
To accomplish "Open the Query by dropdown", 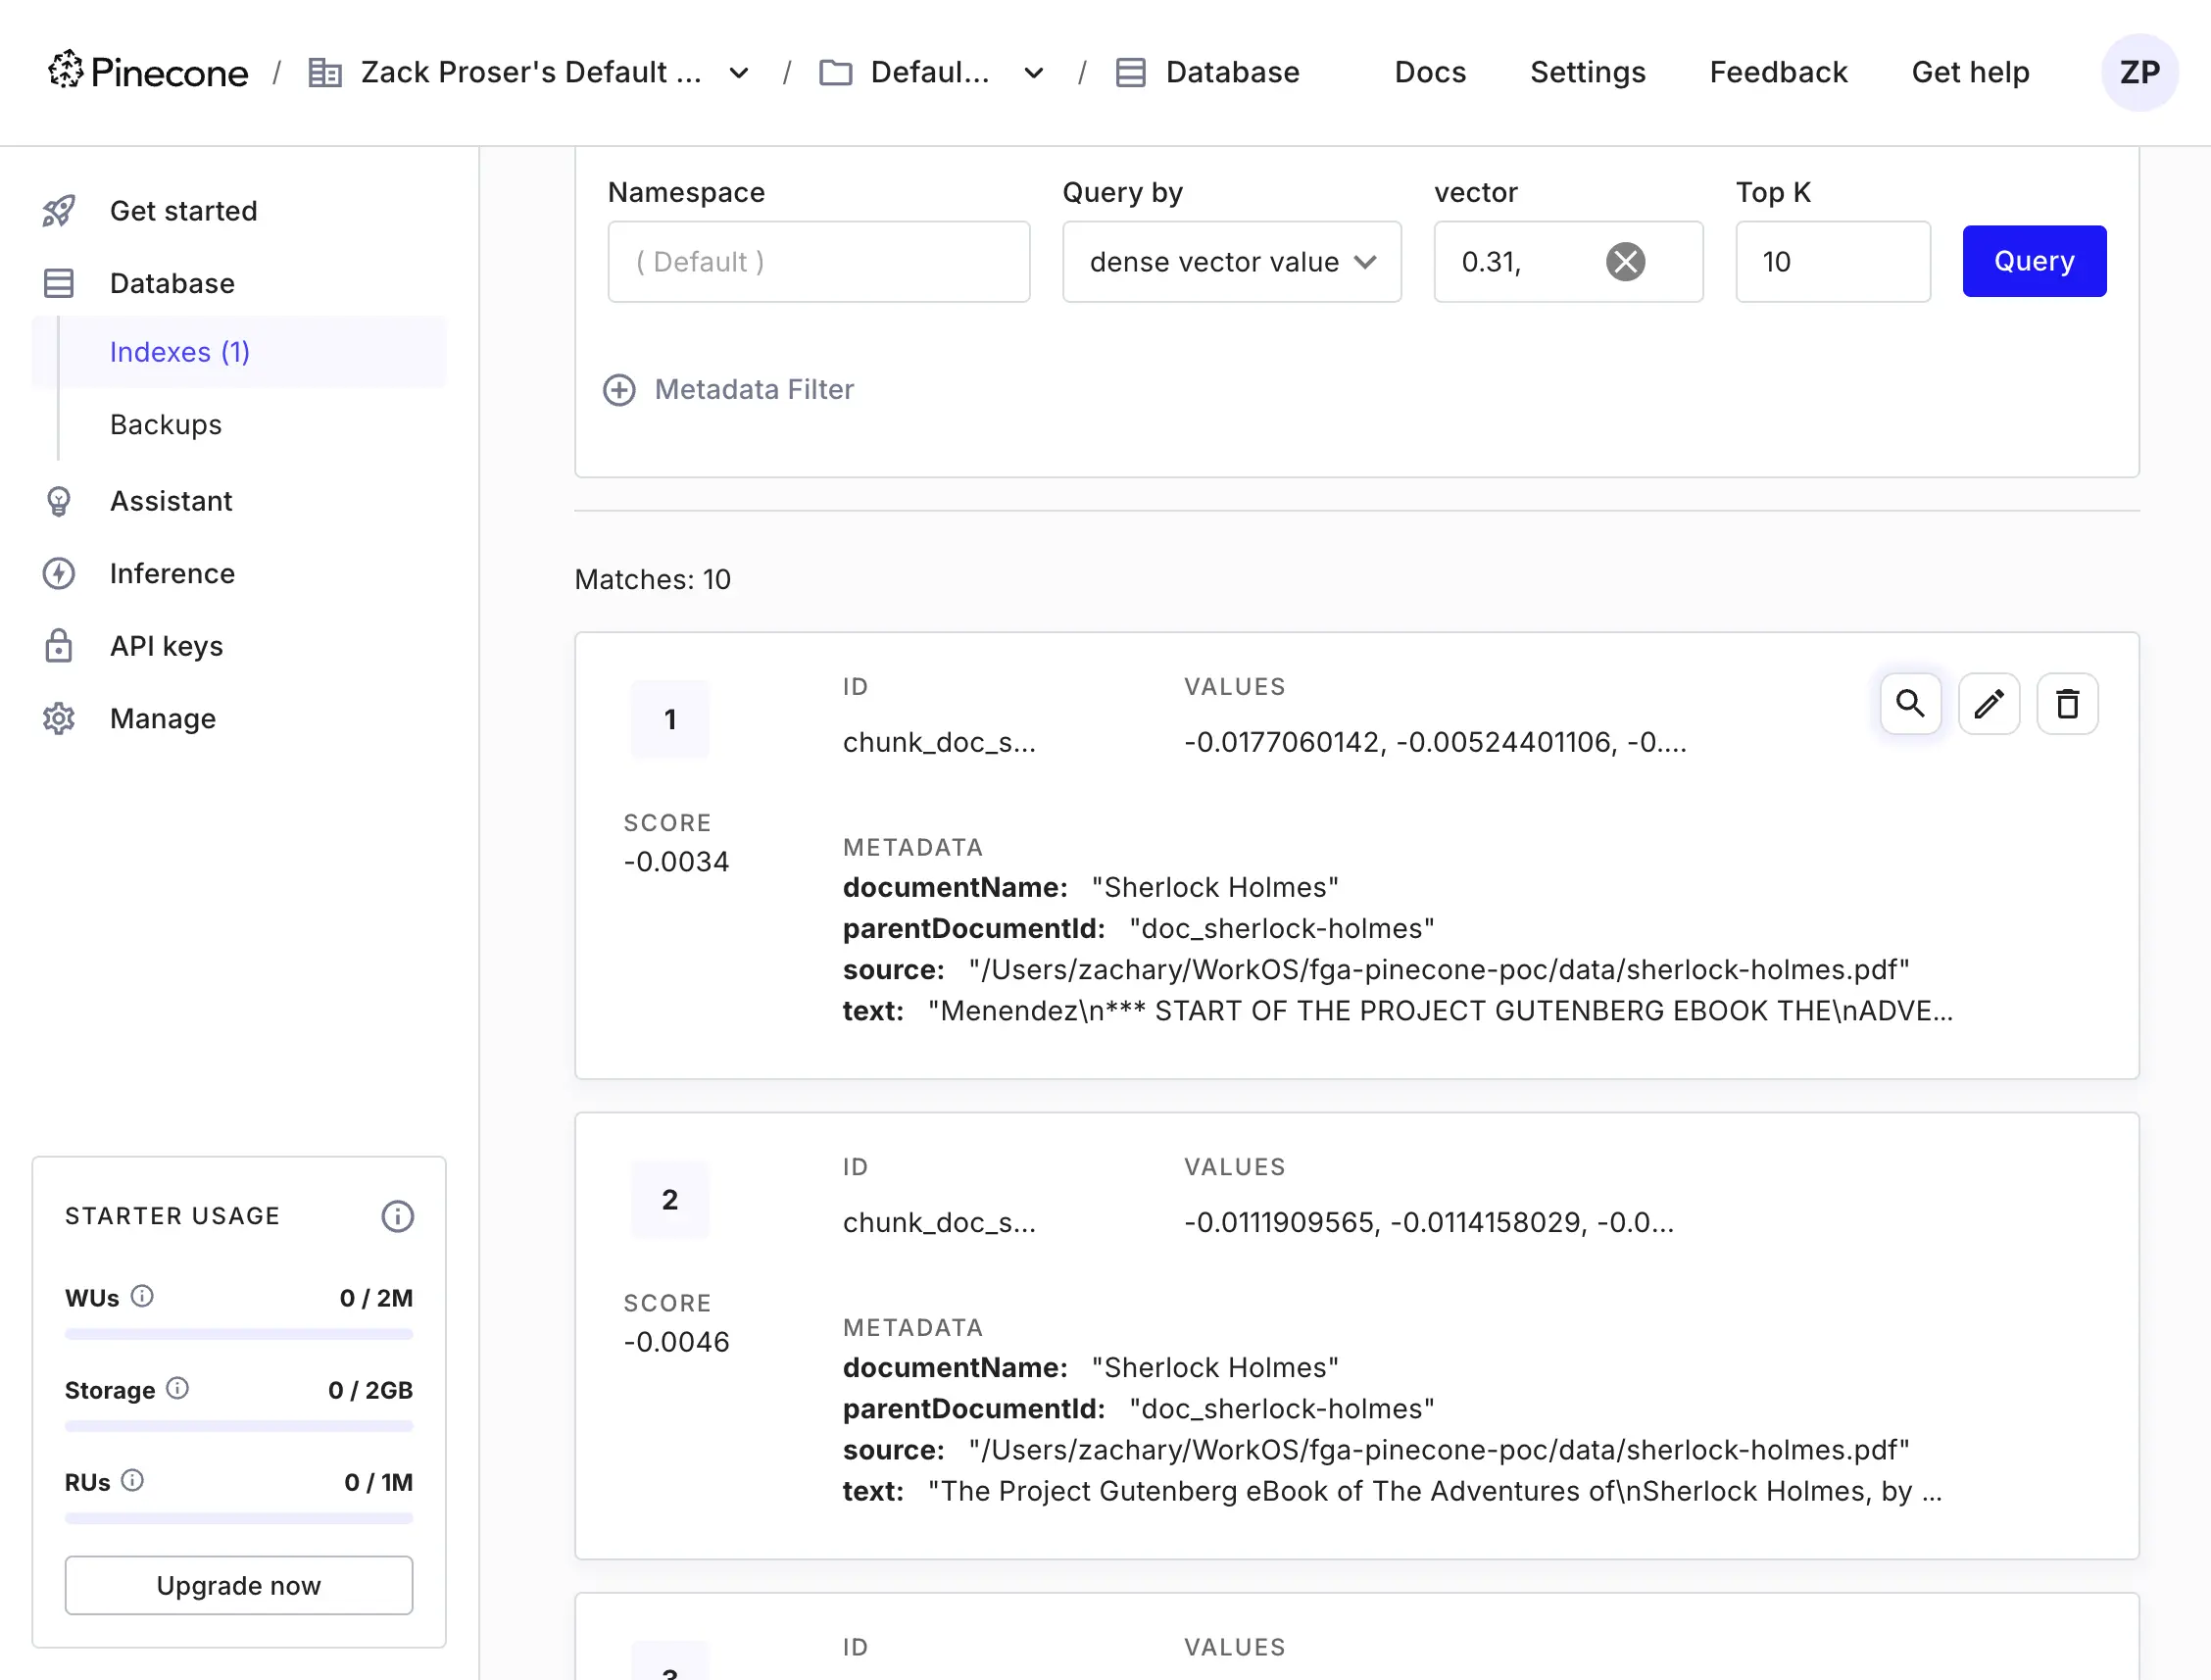I will pos(1232,262).
